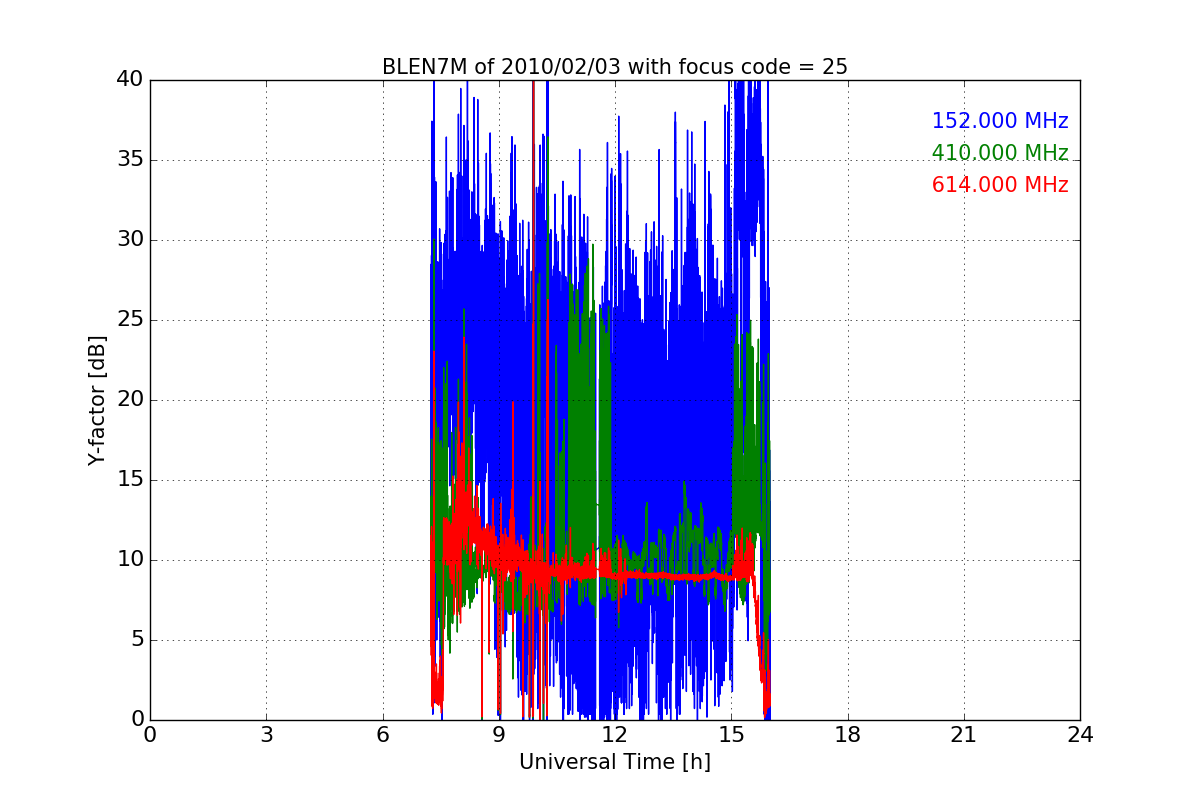Click x-axis tick label '24'
Image resolution: width=1200 pixels, height=800 pixels.
click(1080, 735)
